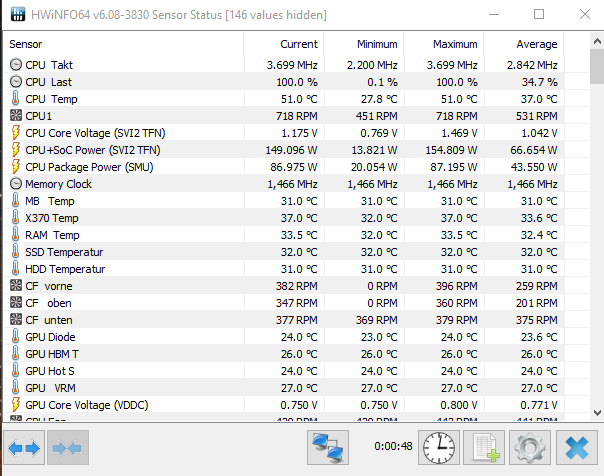The width and height of the screenshot is (604, 476).
Task: Click the logging start sheet icon
Action: click(x=484, y=448)
